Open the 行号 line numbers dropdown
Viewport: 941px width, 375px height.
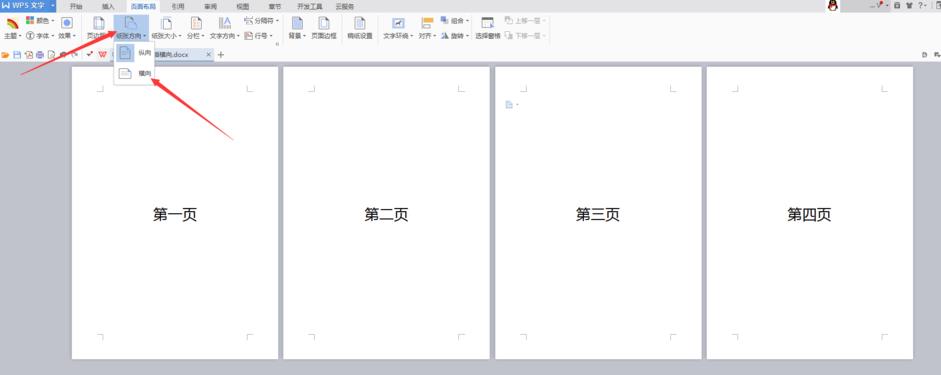(259, 36)
